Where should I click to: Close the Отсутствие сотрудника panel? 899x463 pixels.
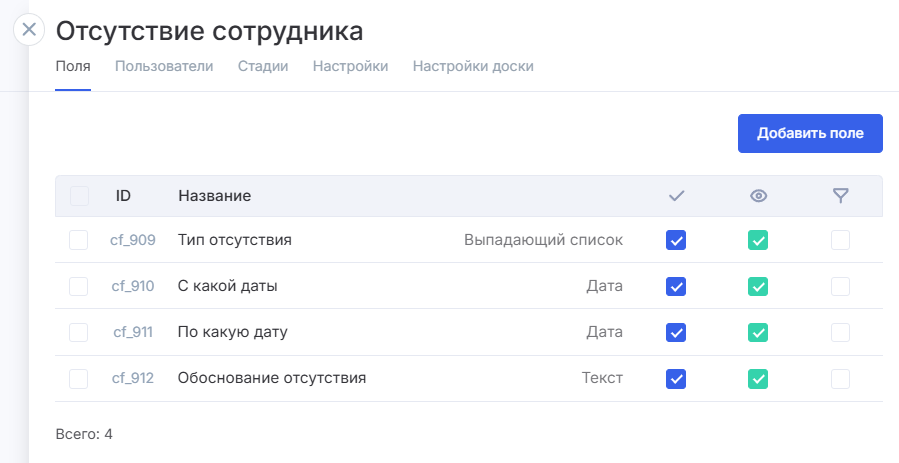[x=29, y=29]
